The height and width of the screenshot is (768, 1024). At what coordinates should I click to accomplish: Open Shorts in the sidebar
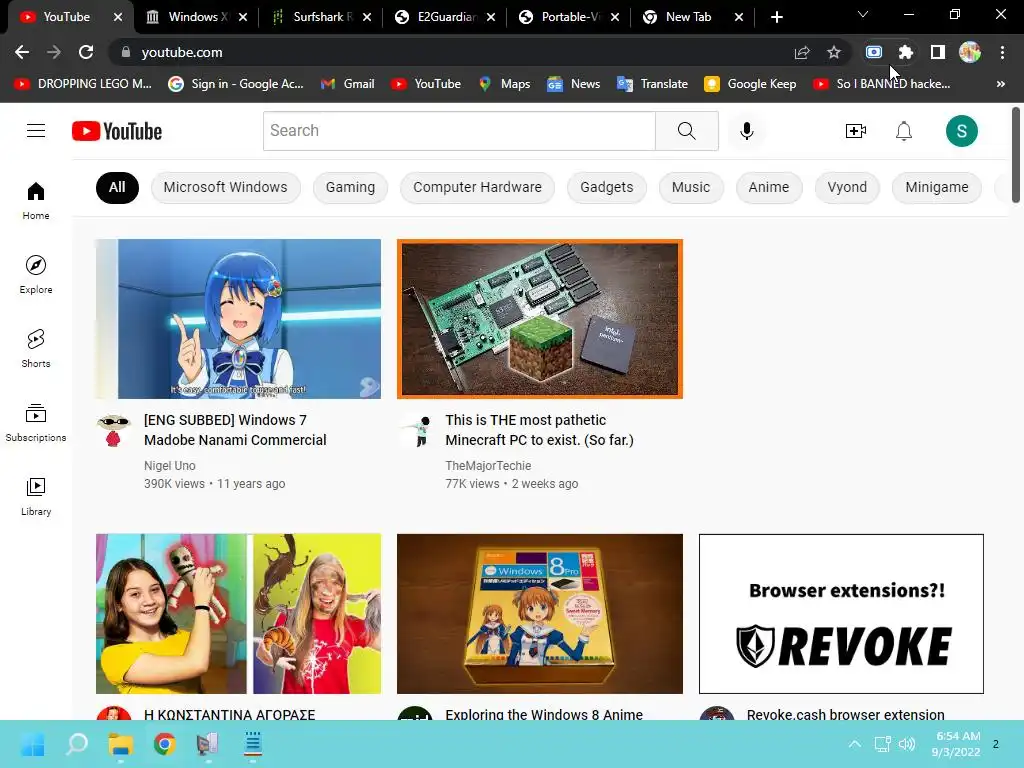[x=36, y=348]
